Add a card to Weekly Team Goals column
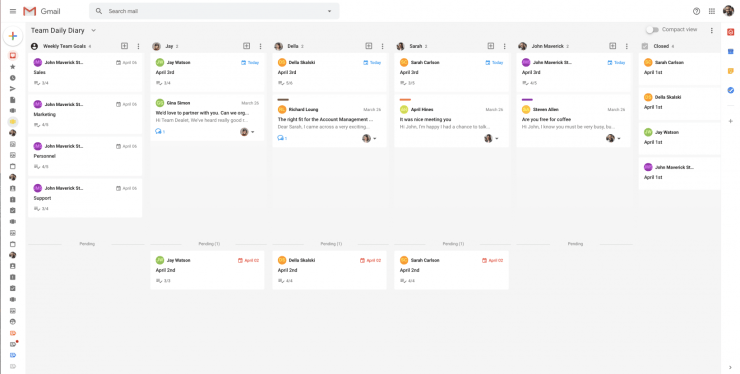 click(x=124, y=46)
